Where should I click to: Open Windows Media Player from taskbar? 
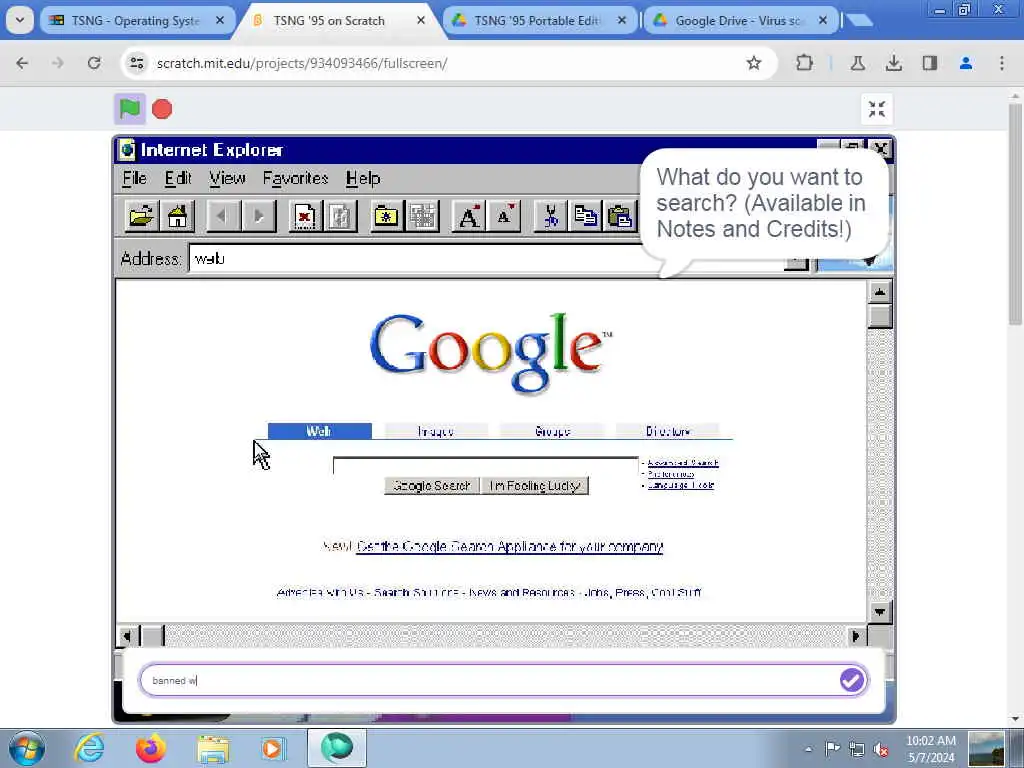(274, 748)
